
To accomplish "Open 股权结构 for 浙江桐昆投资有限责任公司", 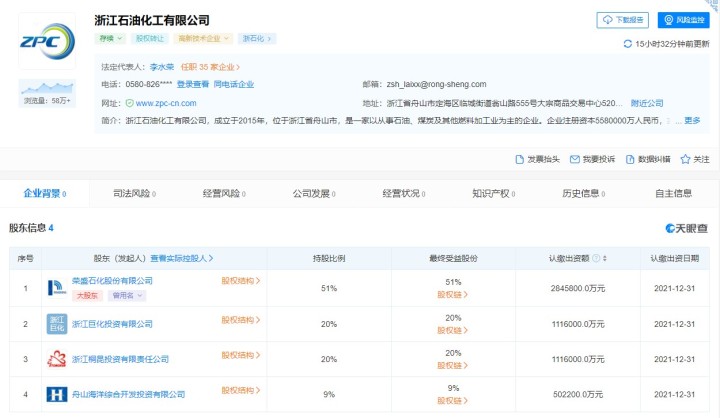I will (241, 355).
